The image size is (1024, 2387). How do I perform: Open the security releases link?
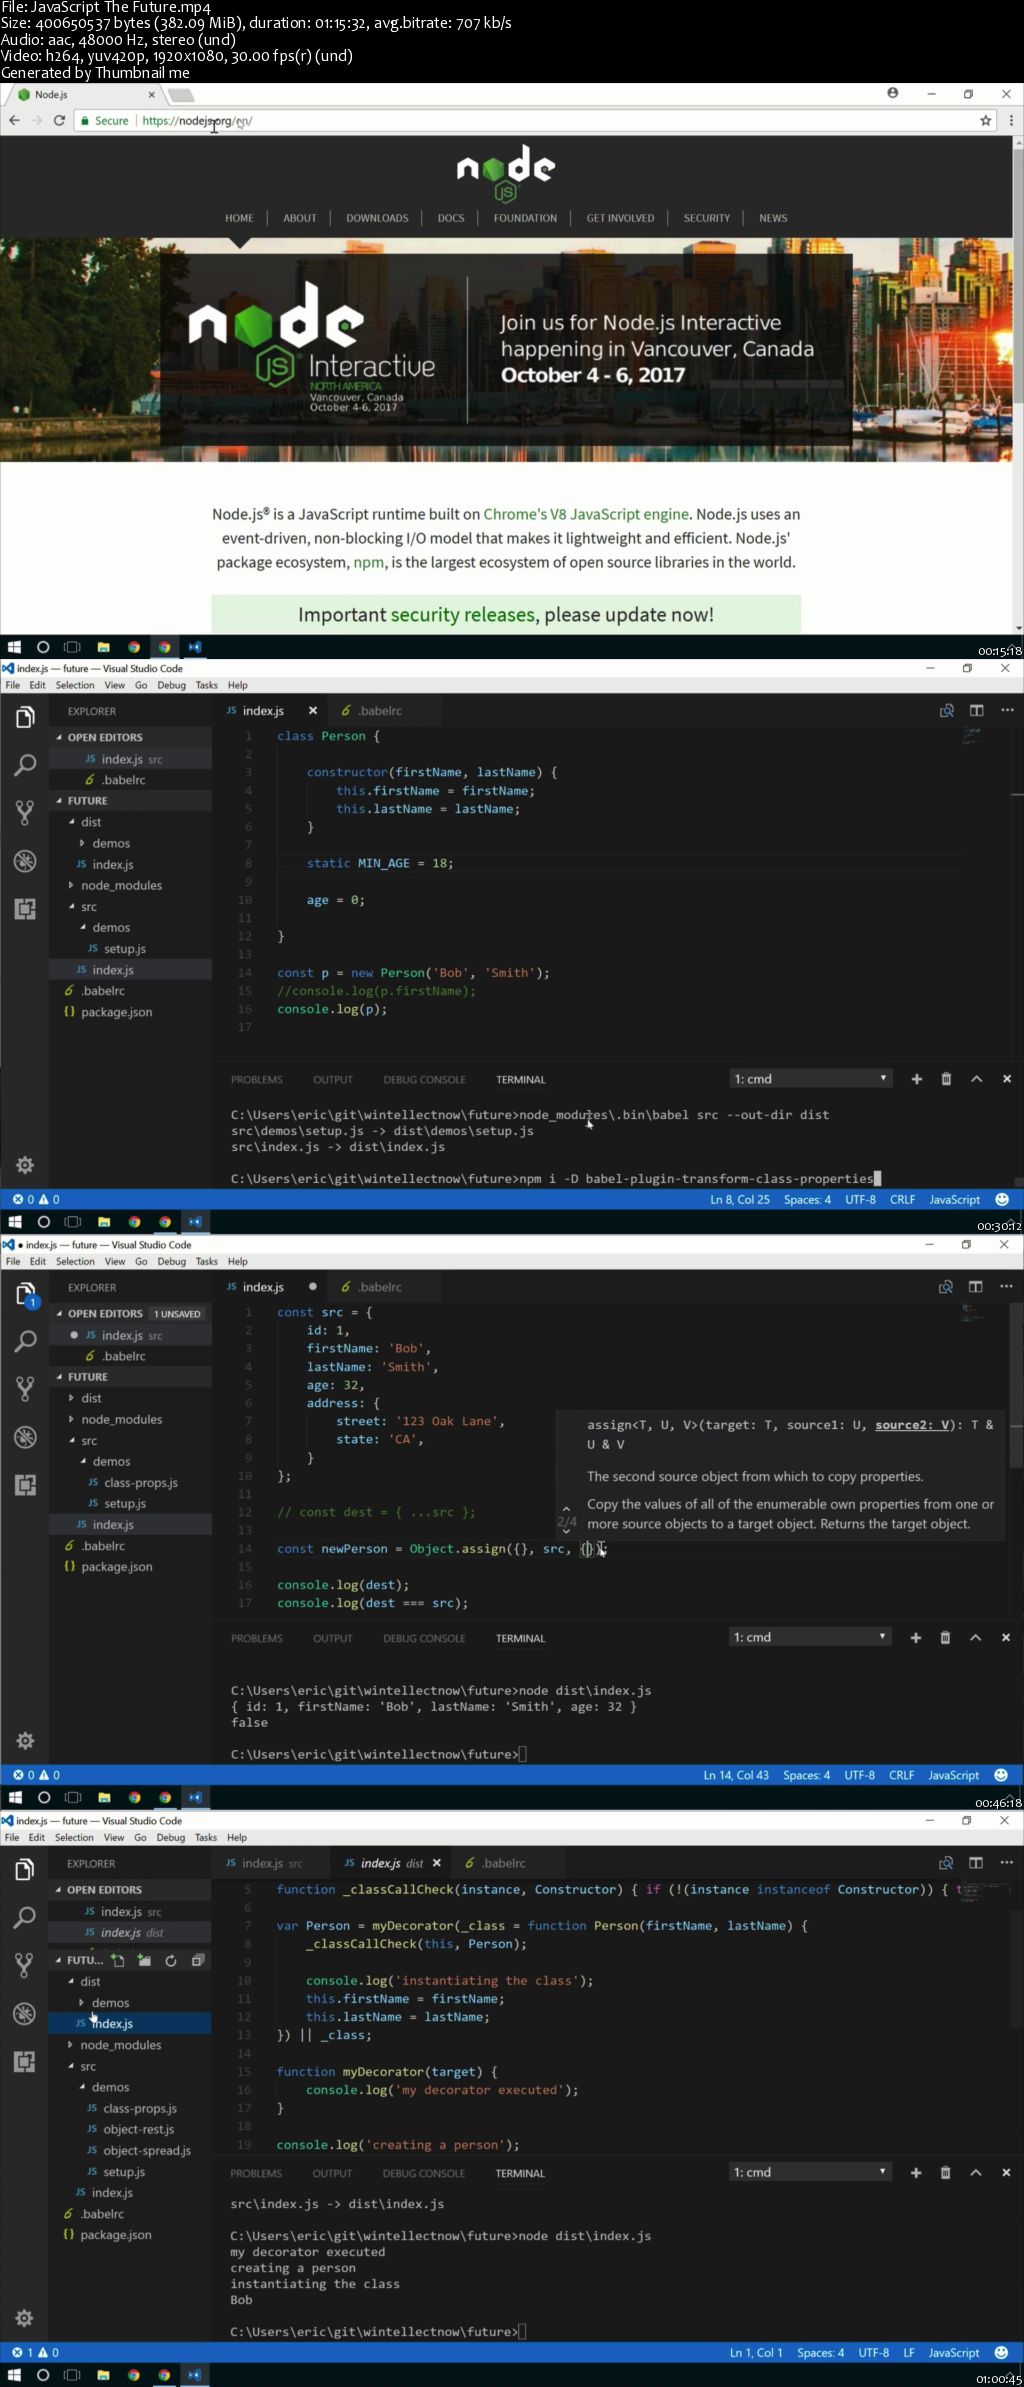(464, 615)
